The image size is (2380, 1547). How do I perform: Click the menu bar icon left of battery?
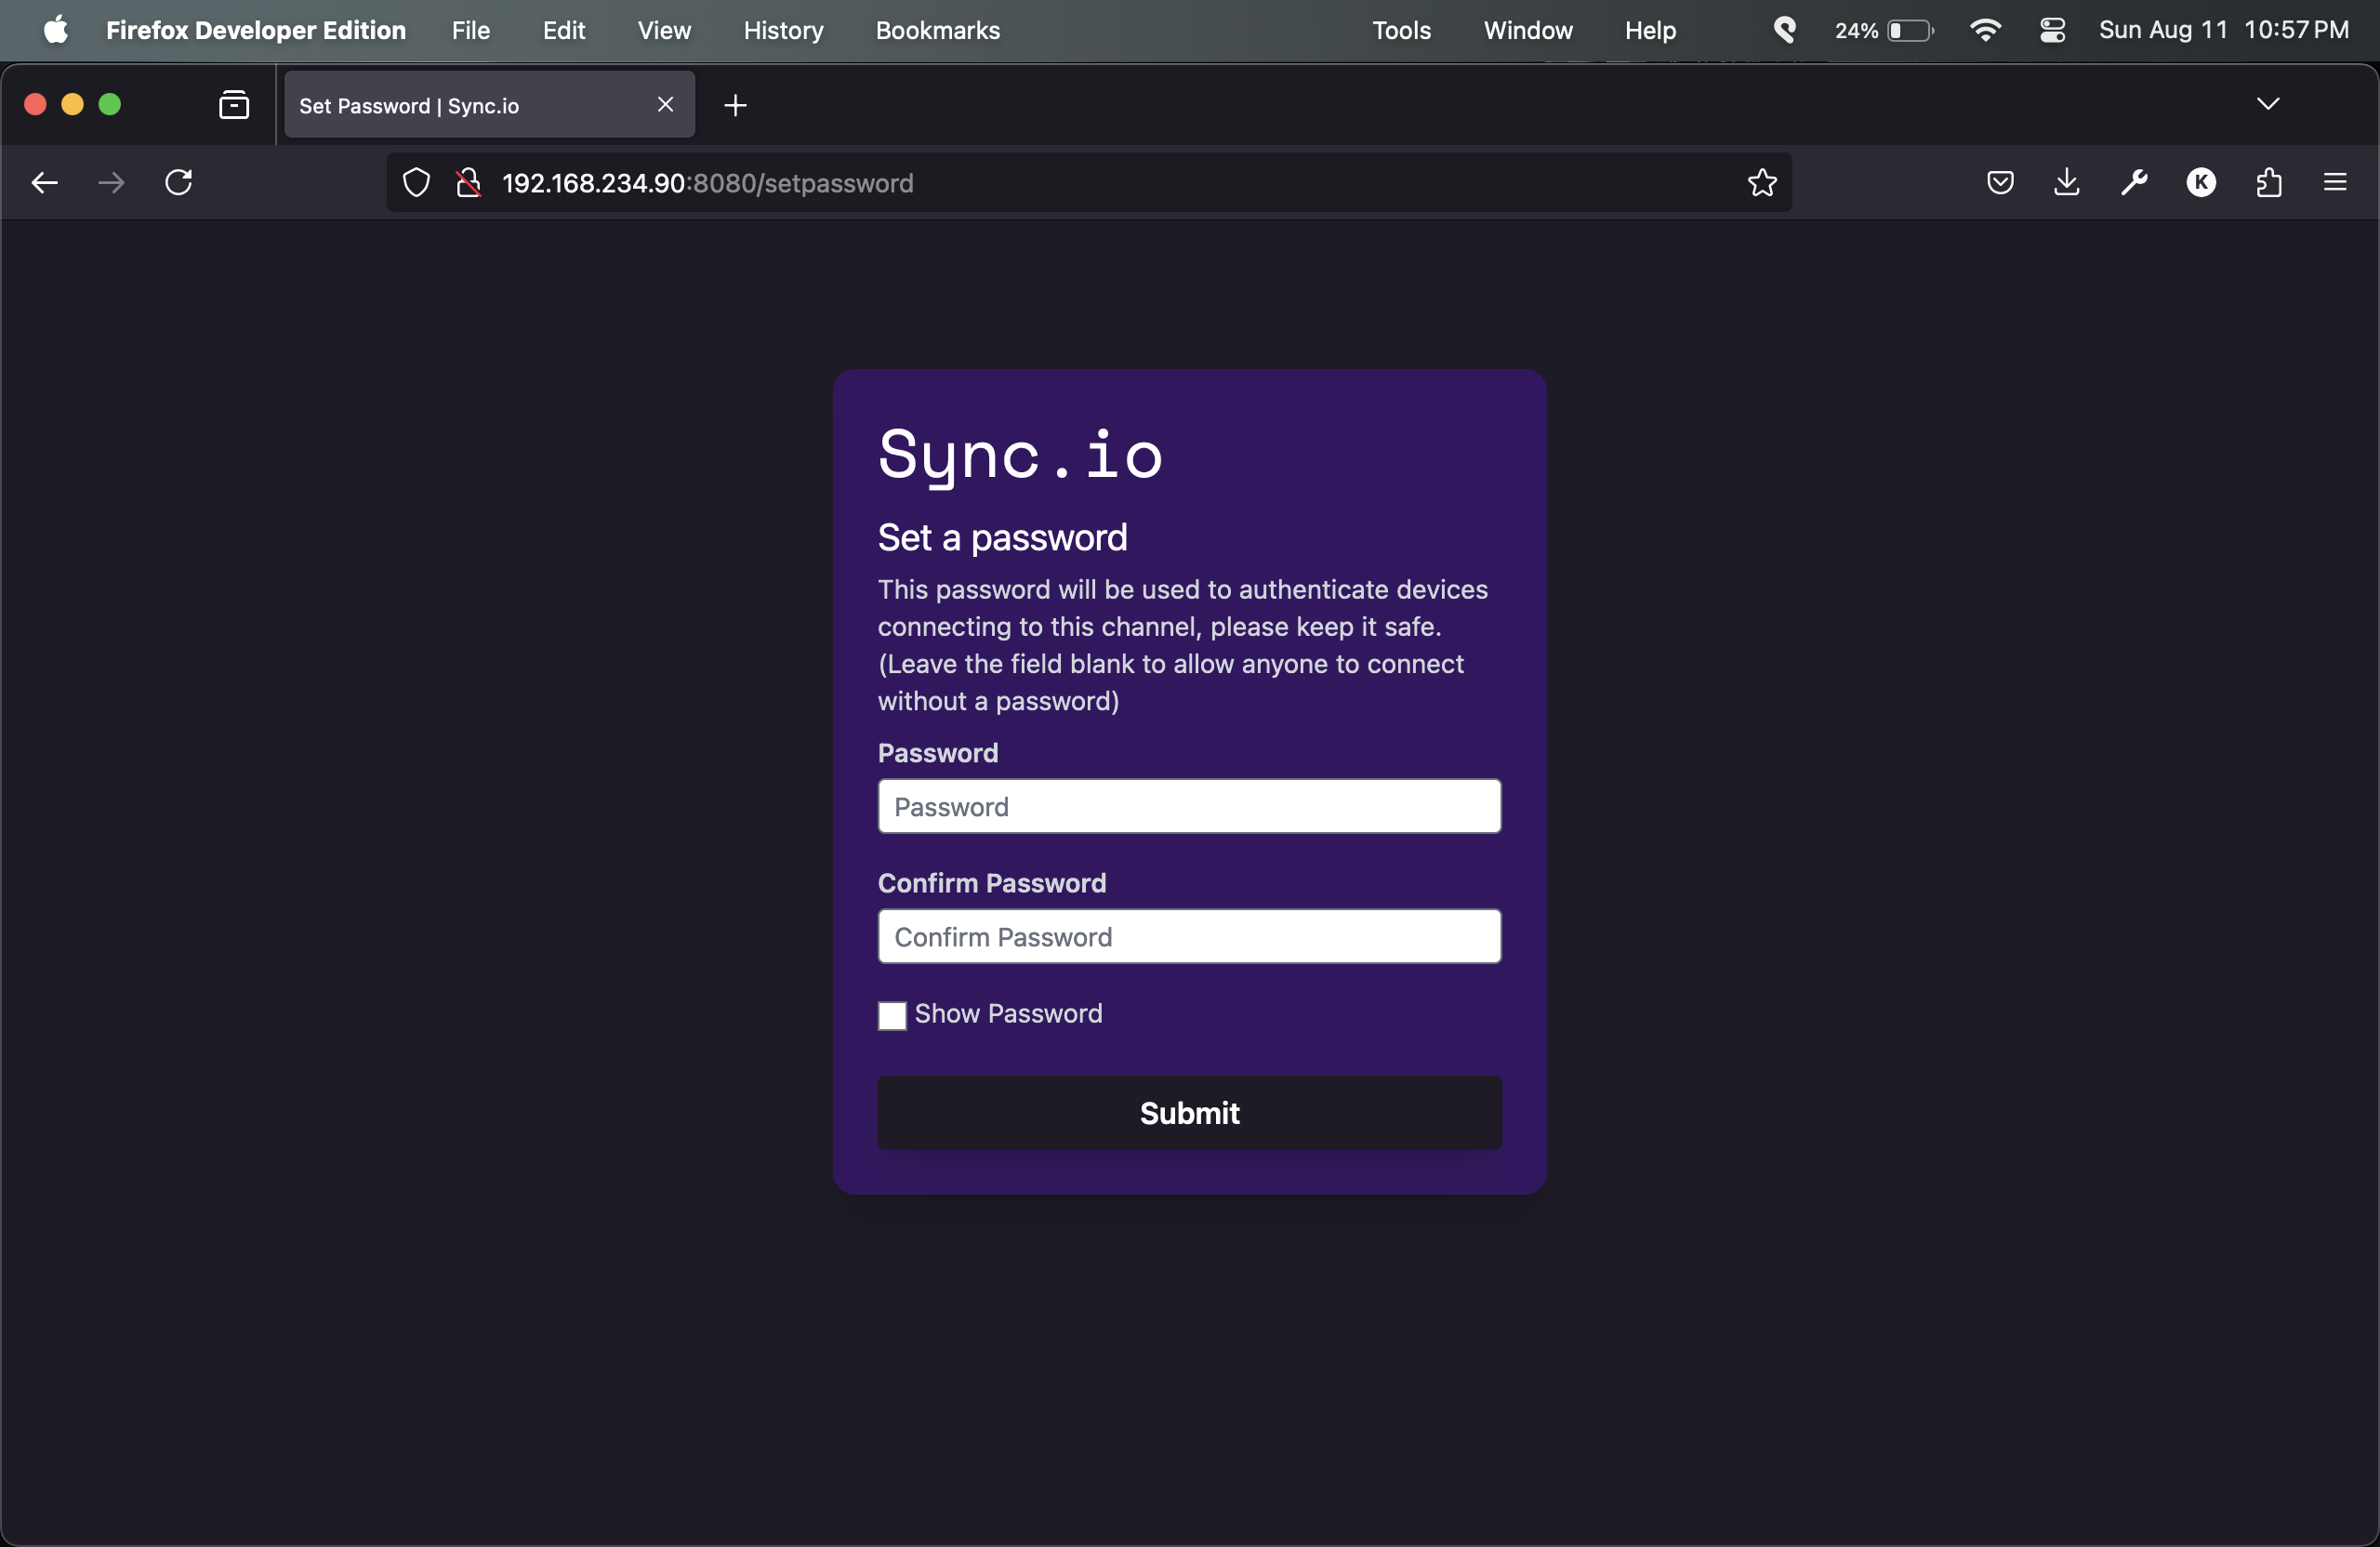pos(1785,30)
